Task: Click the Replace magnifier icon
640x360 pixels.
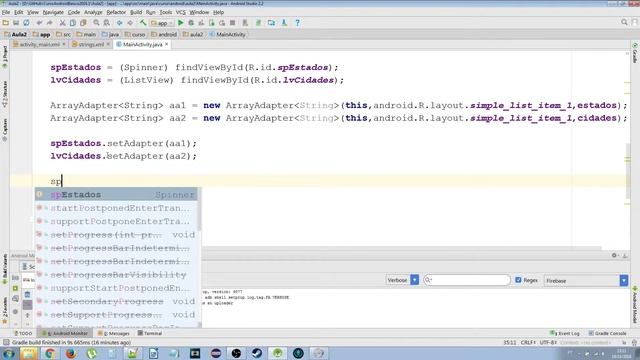Action: click(107, 23)
